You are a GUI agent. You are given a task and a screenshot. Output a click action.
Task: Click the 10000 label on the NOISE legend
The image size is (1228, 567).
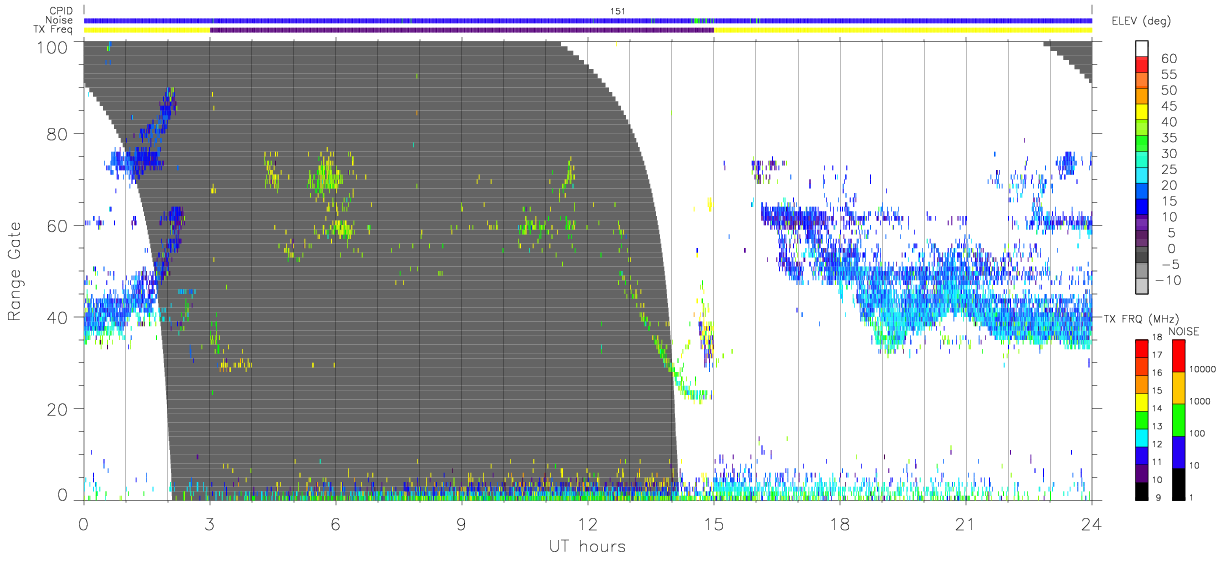[x=1201, y=369]
